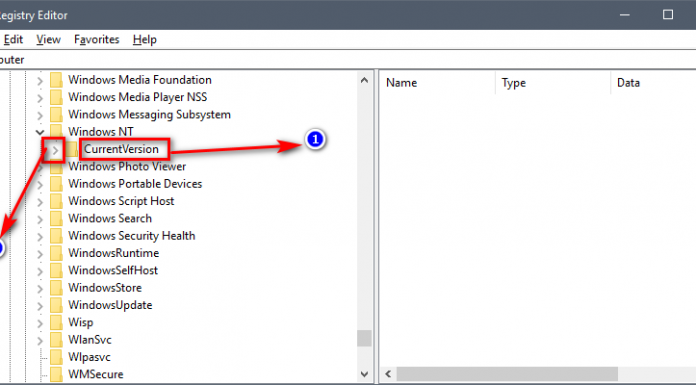This screenshot has height=385, width=696.
Task: Click the tree scrollbar up arrow
Action: point(364,80)
